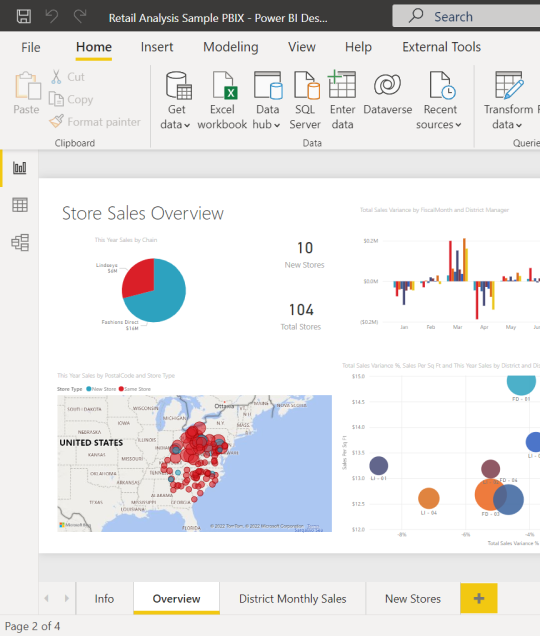Select the FD - 01 teal bubble
540x640 pixels.
(x=521, y=384)
